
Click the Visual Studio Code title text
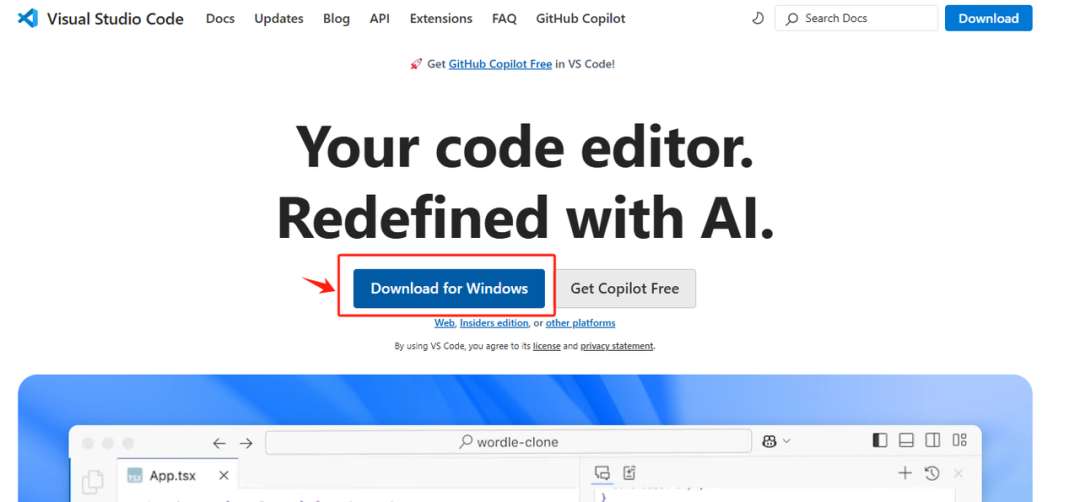tap(115, 19)
